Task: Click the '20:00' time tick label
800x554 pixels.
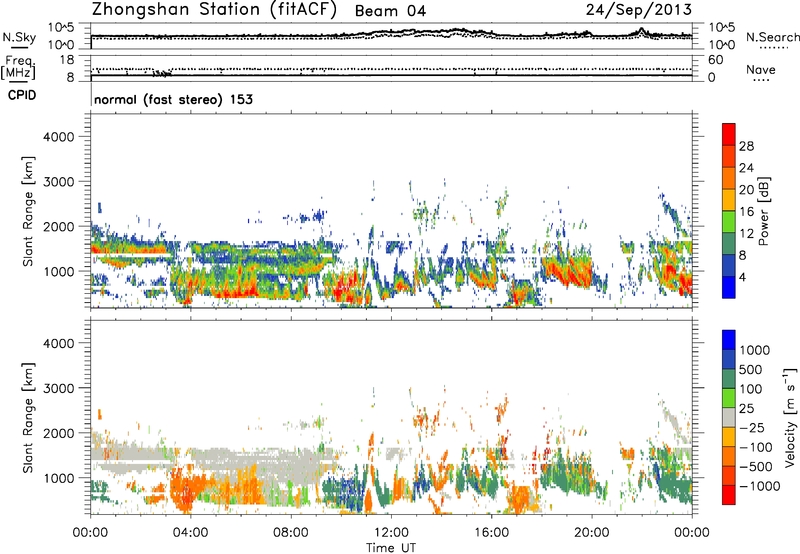Action: (592, 533)
